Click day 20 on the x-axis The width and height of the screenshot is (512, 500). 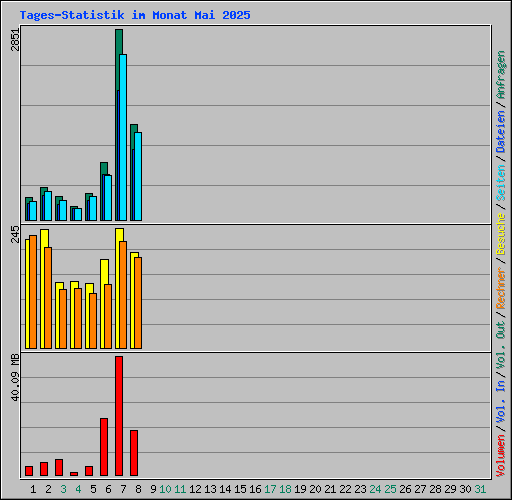click(x=315, y=489)
